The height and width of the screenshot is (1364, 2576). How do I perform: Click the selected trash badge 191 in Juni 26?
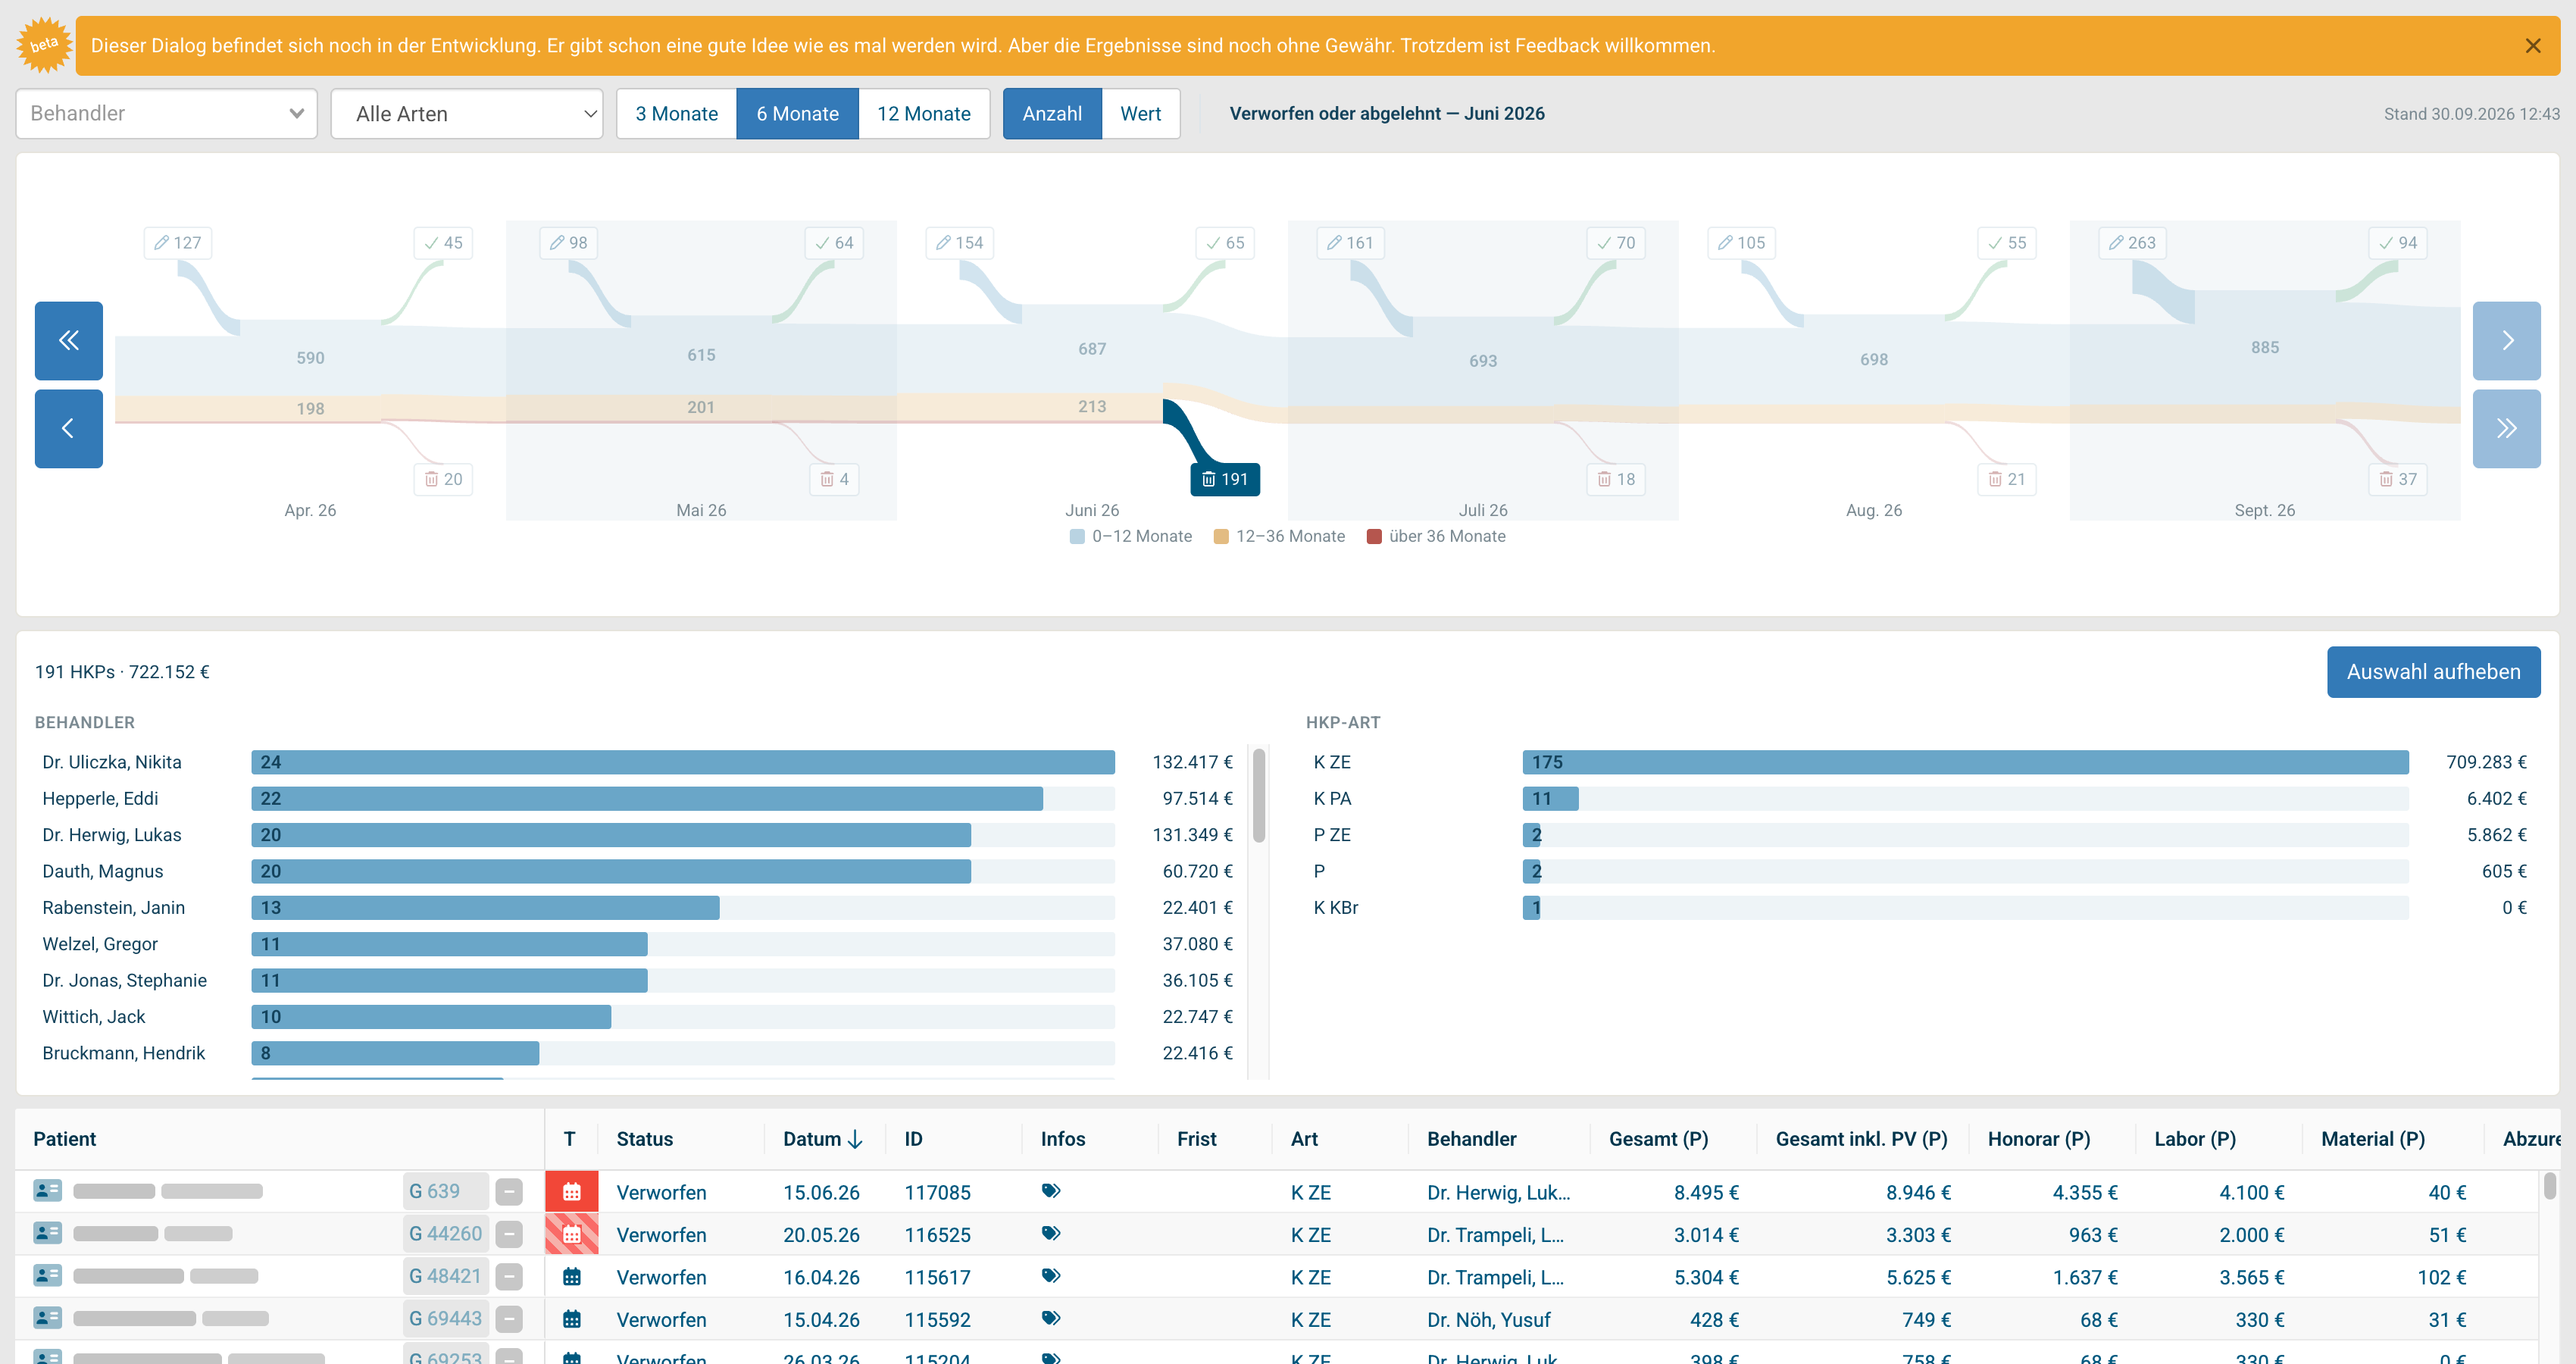pyautogui.click(x=1225, y=479)
